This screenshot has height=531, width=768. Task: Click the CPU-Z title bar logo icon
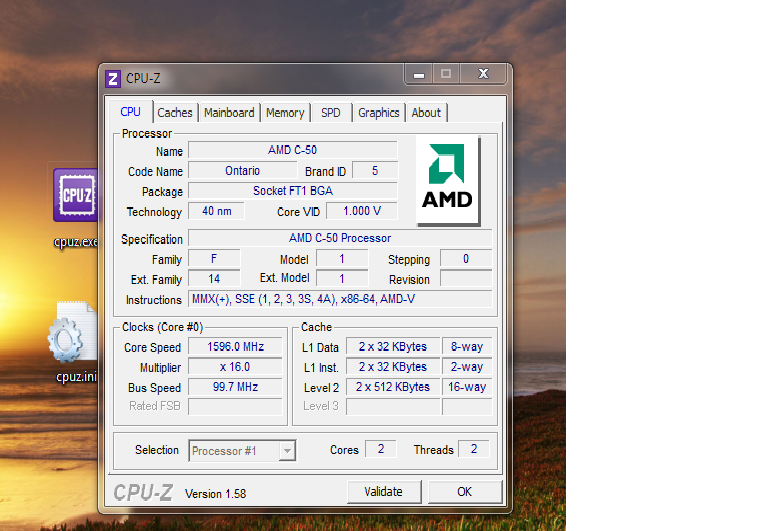(113, 79)
